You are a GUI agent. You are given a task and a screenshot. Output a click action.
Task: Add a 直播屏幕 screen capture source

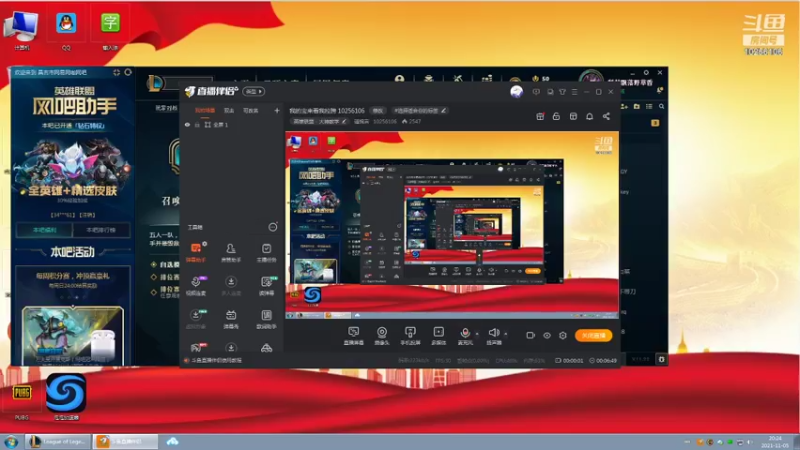point(354,336)
